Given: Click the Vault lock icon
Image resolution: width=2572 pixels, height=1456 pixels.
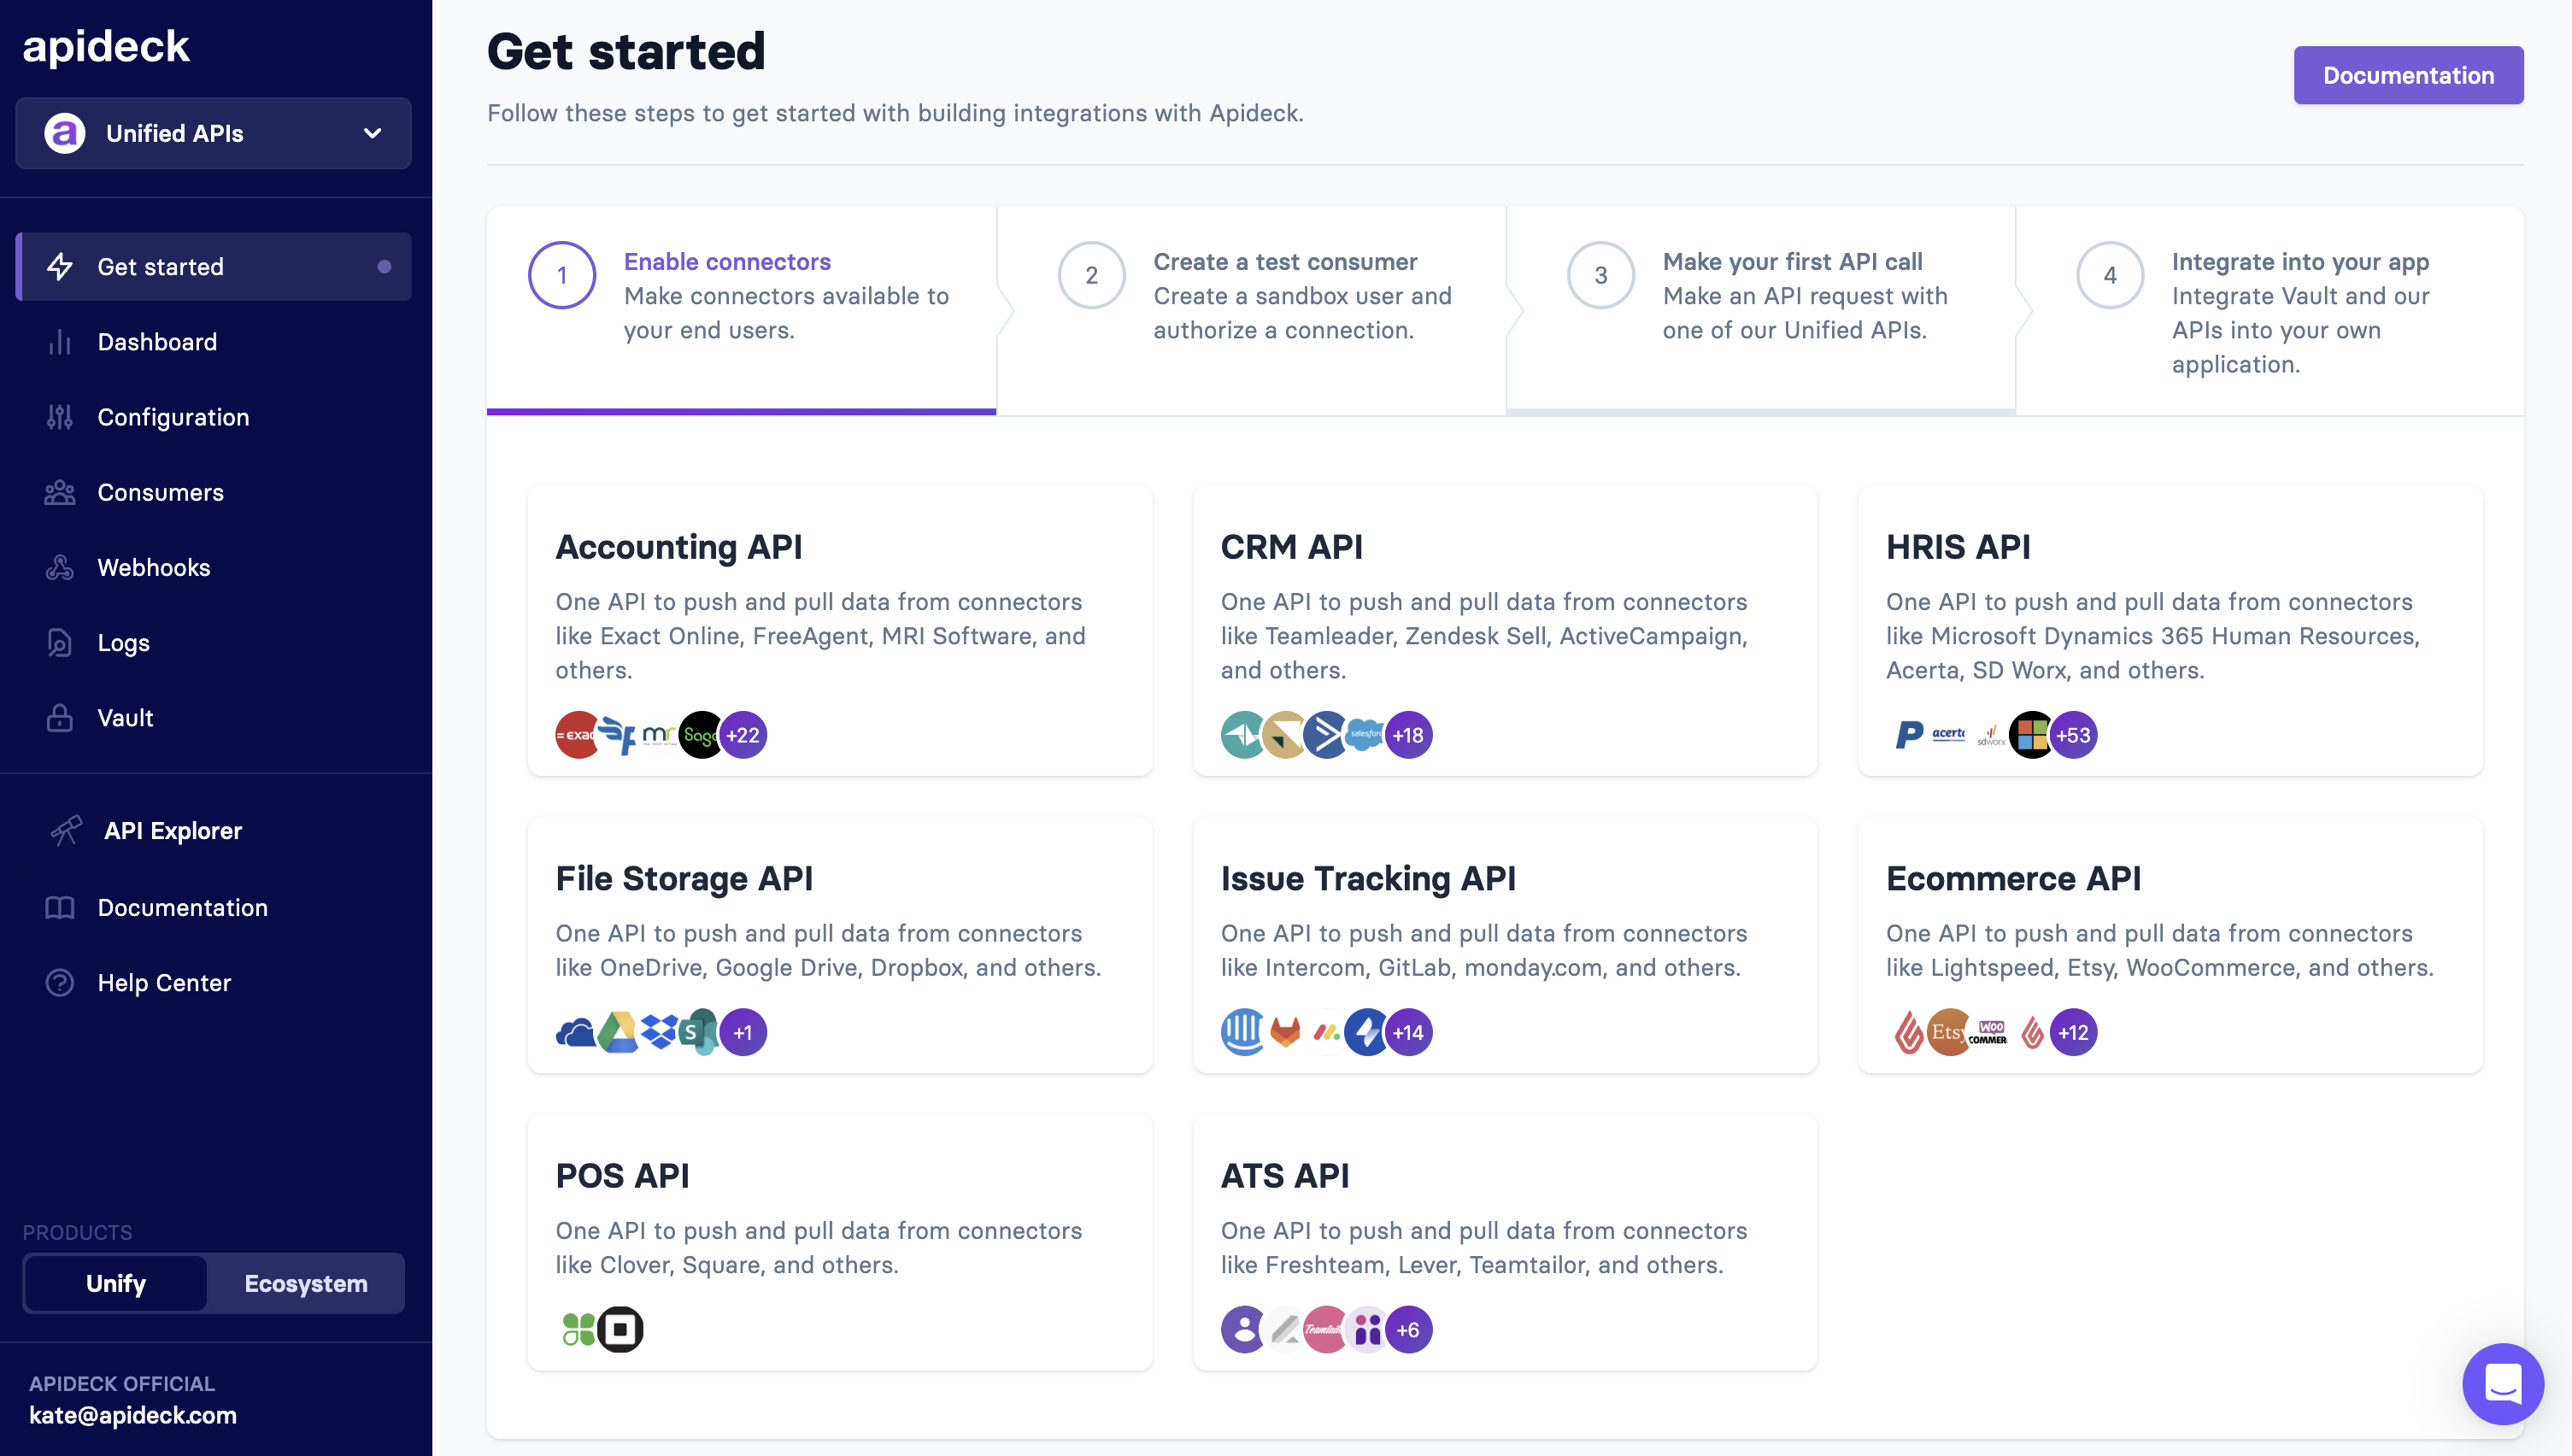Looking at the screenshot, I should click(60, 718).
